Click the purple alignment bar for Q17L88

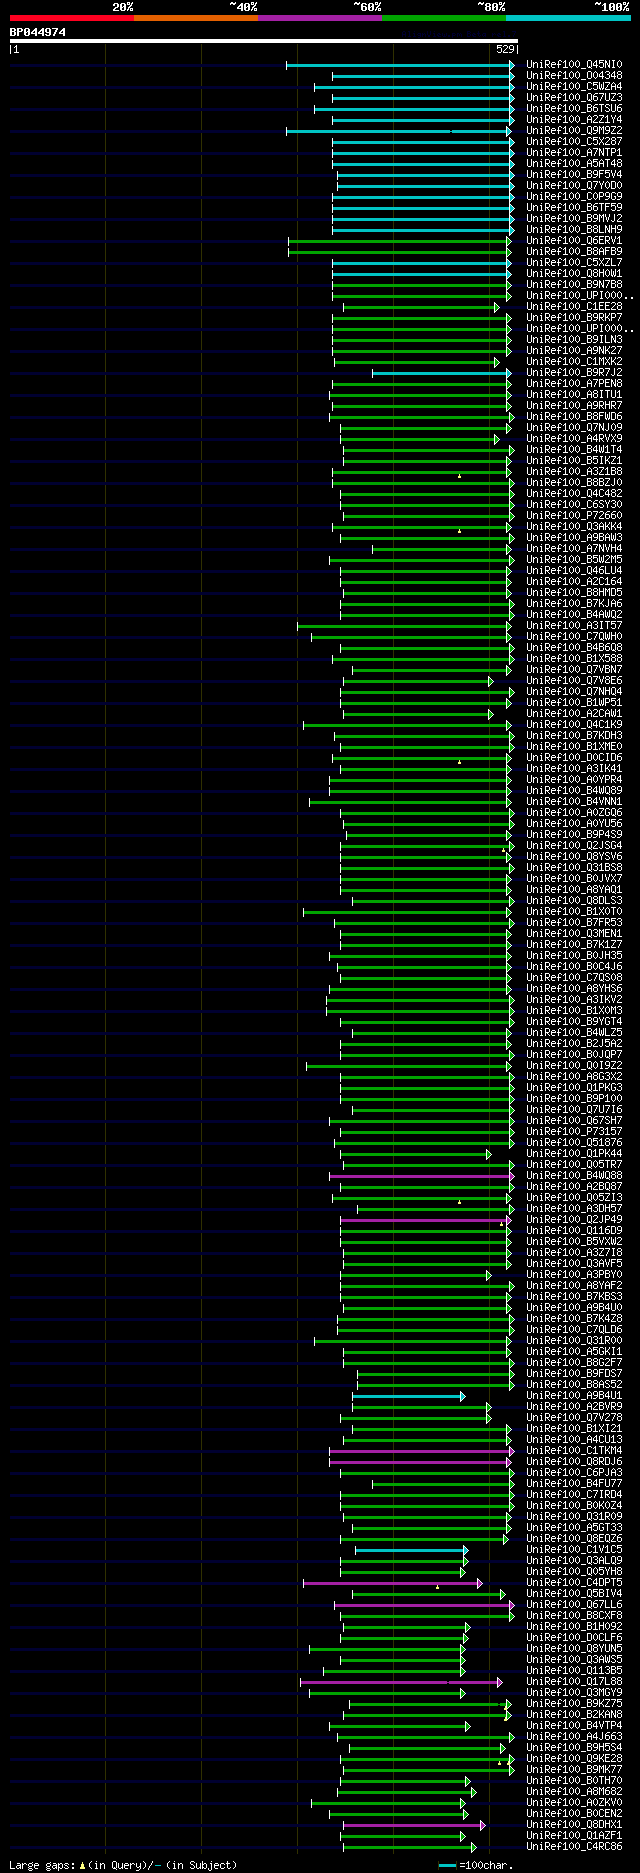[x=401, y=1682]
